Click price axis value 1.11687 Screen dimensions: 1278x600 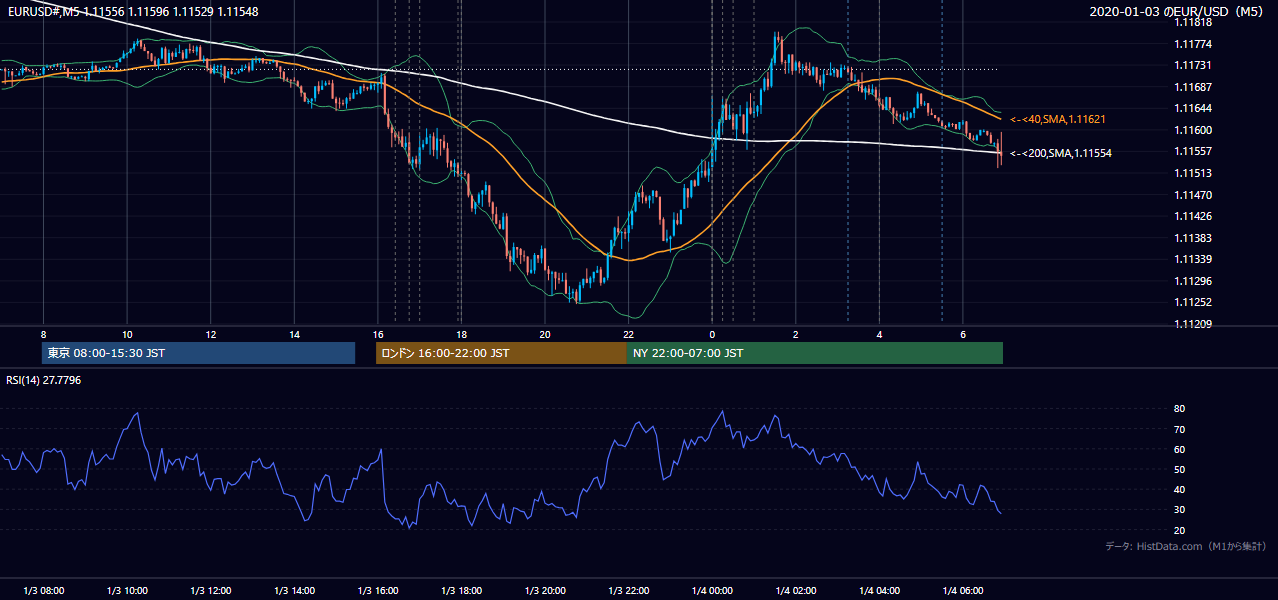[1193, 87]
